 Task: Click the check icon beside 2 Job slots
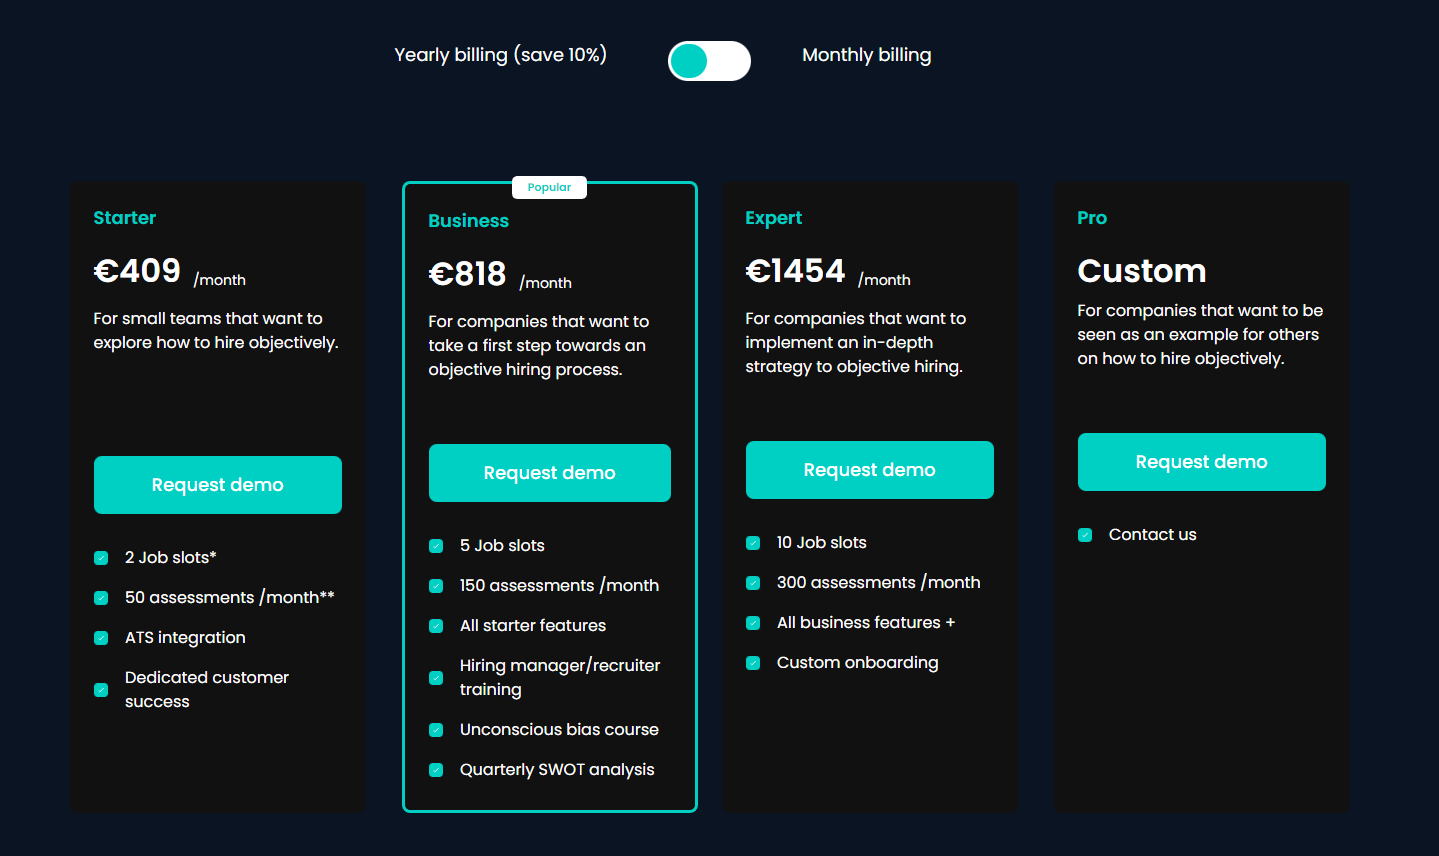pos(101,558)
